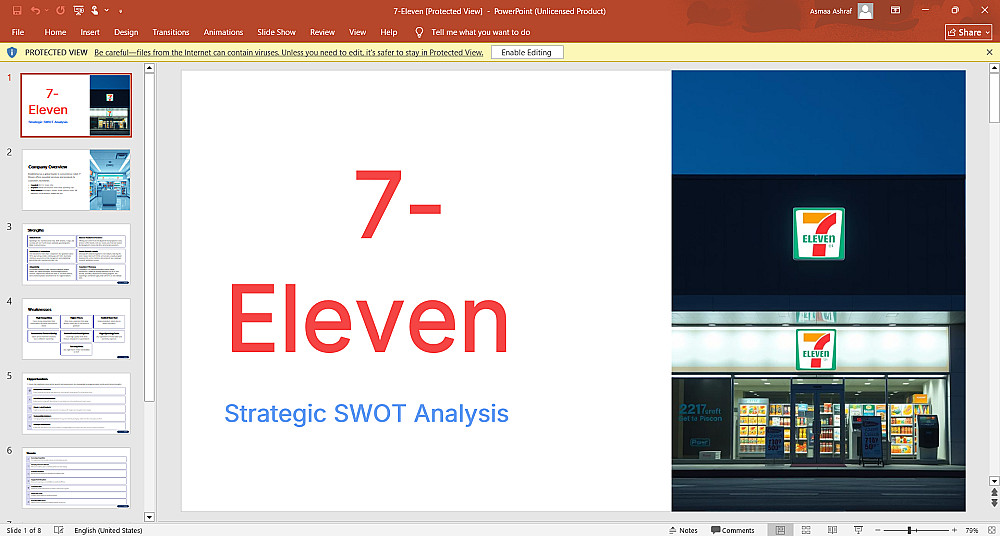The height and width of the screenshot is (536, 1000).
Task: Click the 7-Eleven title text on slide
Action: tap(368, 260)
